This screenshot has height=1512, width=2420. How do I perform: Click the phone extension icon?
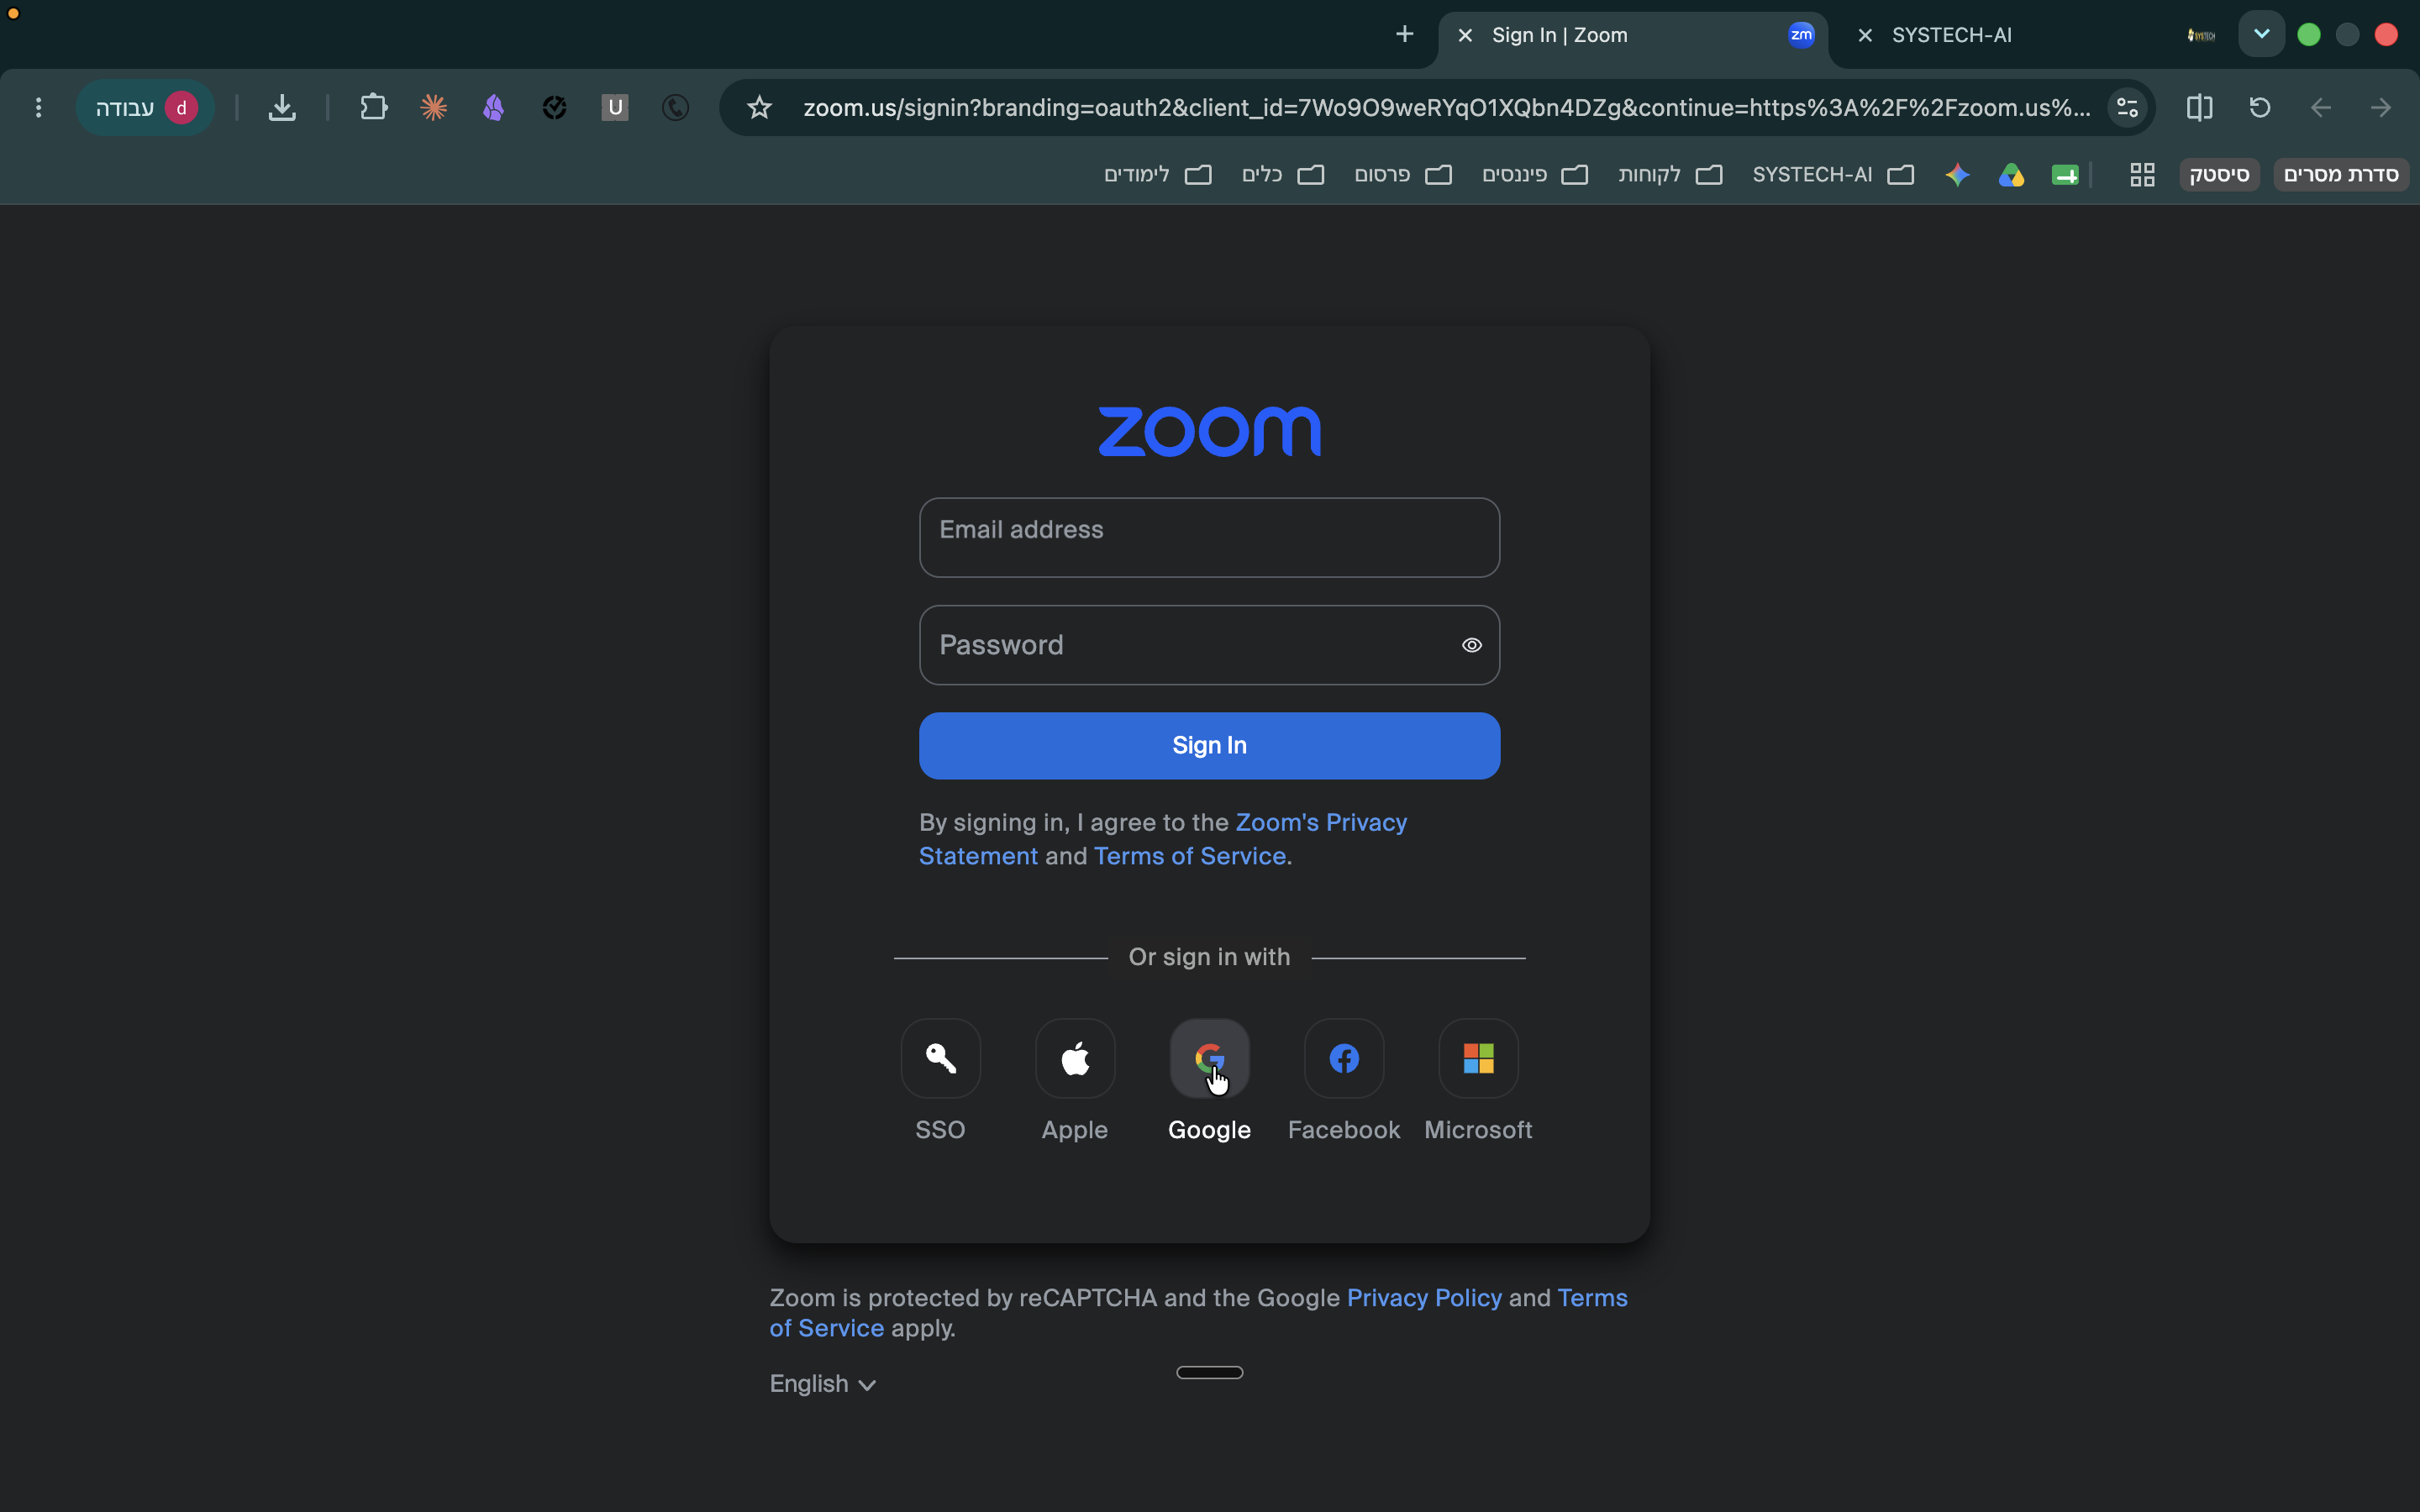(675, 107)
